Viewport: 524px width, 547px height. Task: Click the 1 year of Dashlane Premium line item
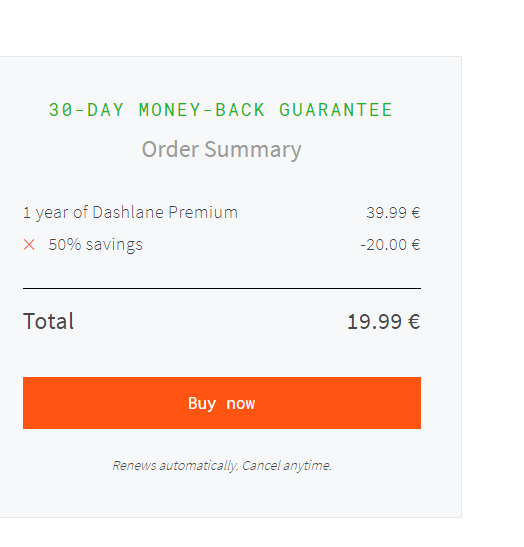pyautogui.click(x=130, y=212)
